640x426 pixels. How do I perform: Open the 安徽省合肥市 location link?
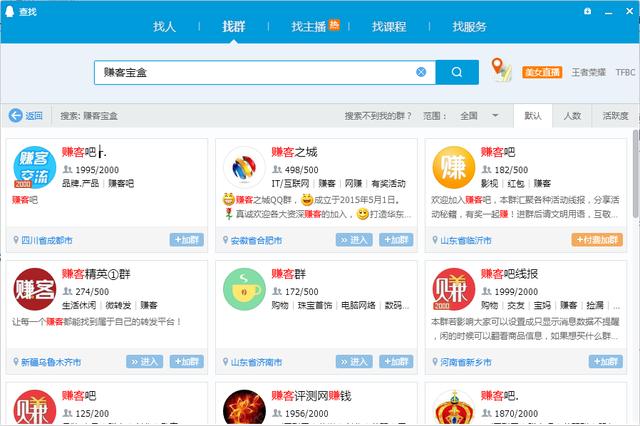256,240
